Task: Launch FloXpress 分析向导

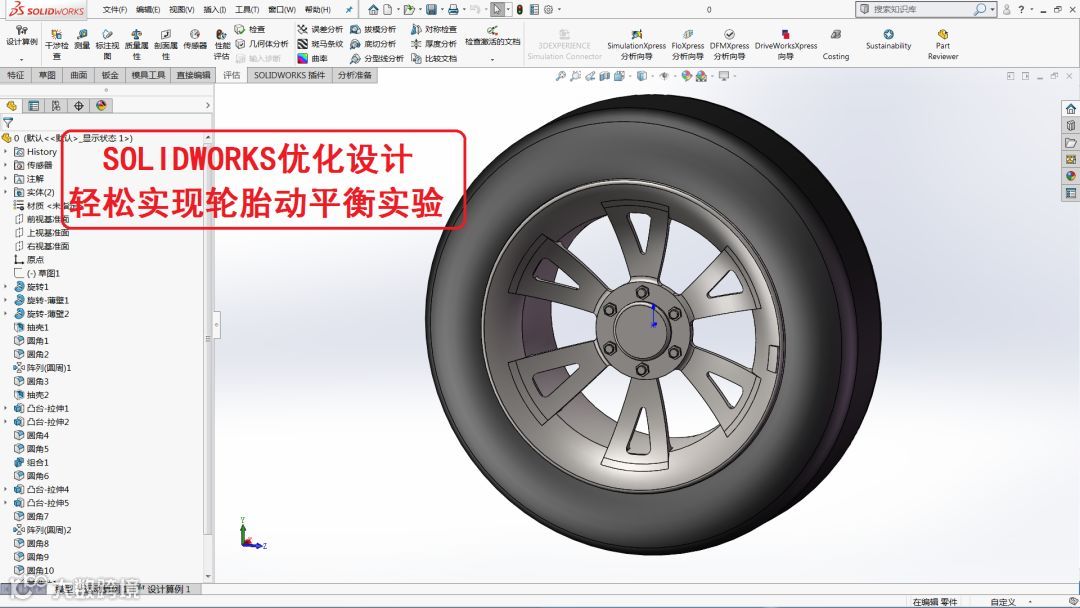Action: tap(687, 45)
